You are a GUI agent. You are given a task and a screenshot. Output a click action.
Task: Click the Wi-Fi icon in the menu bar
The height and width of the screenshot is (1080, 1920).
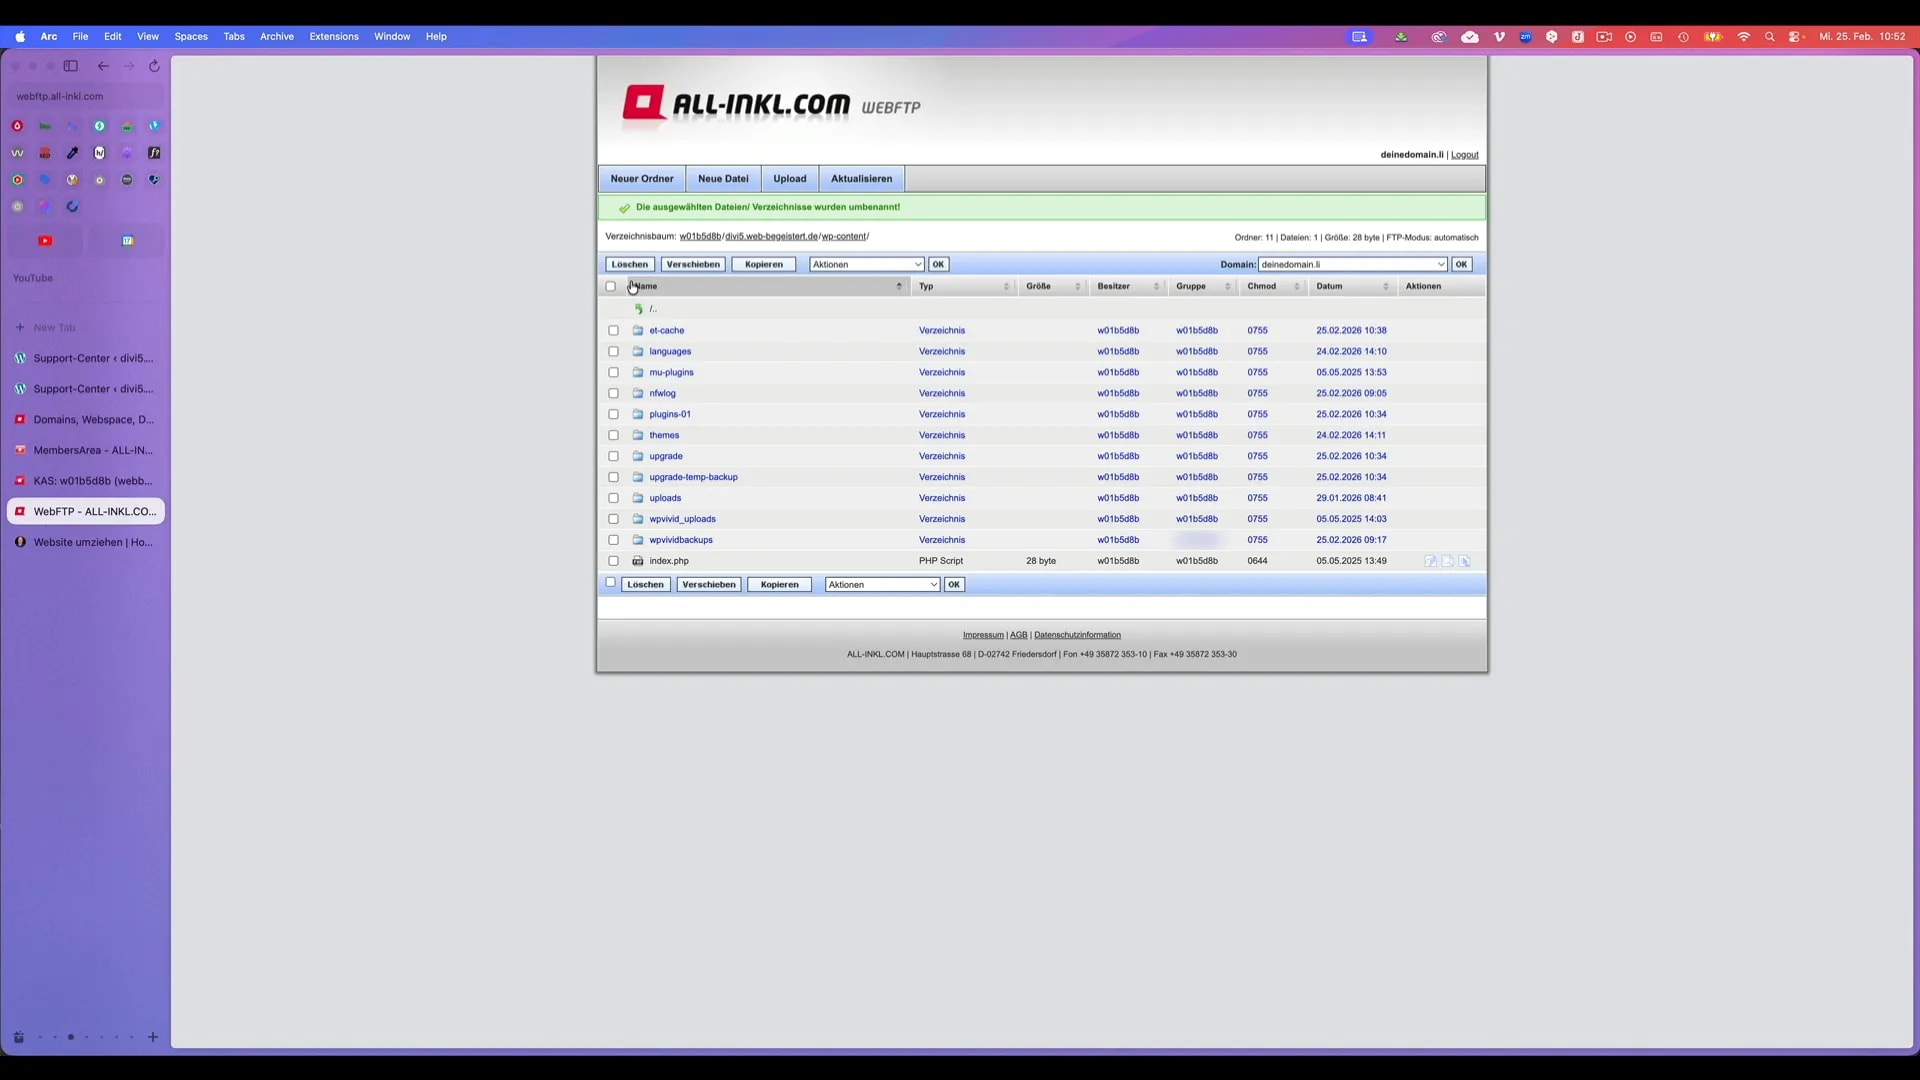1743,36
